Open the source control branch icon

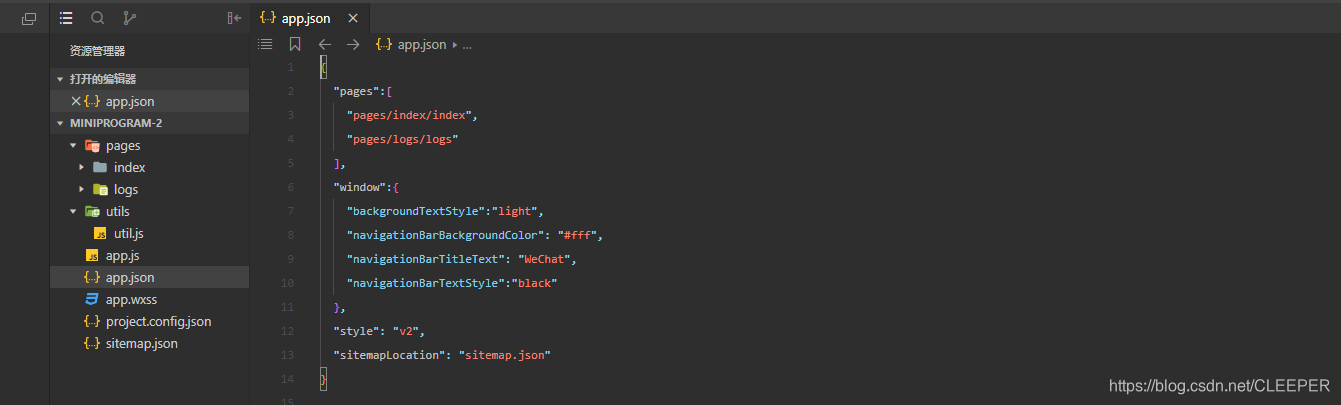coord(129,18)
